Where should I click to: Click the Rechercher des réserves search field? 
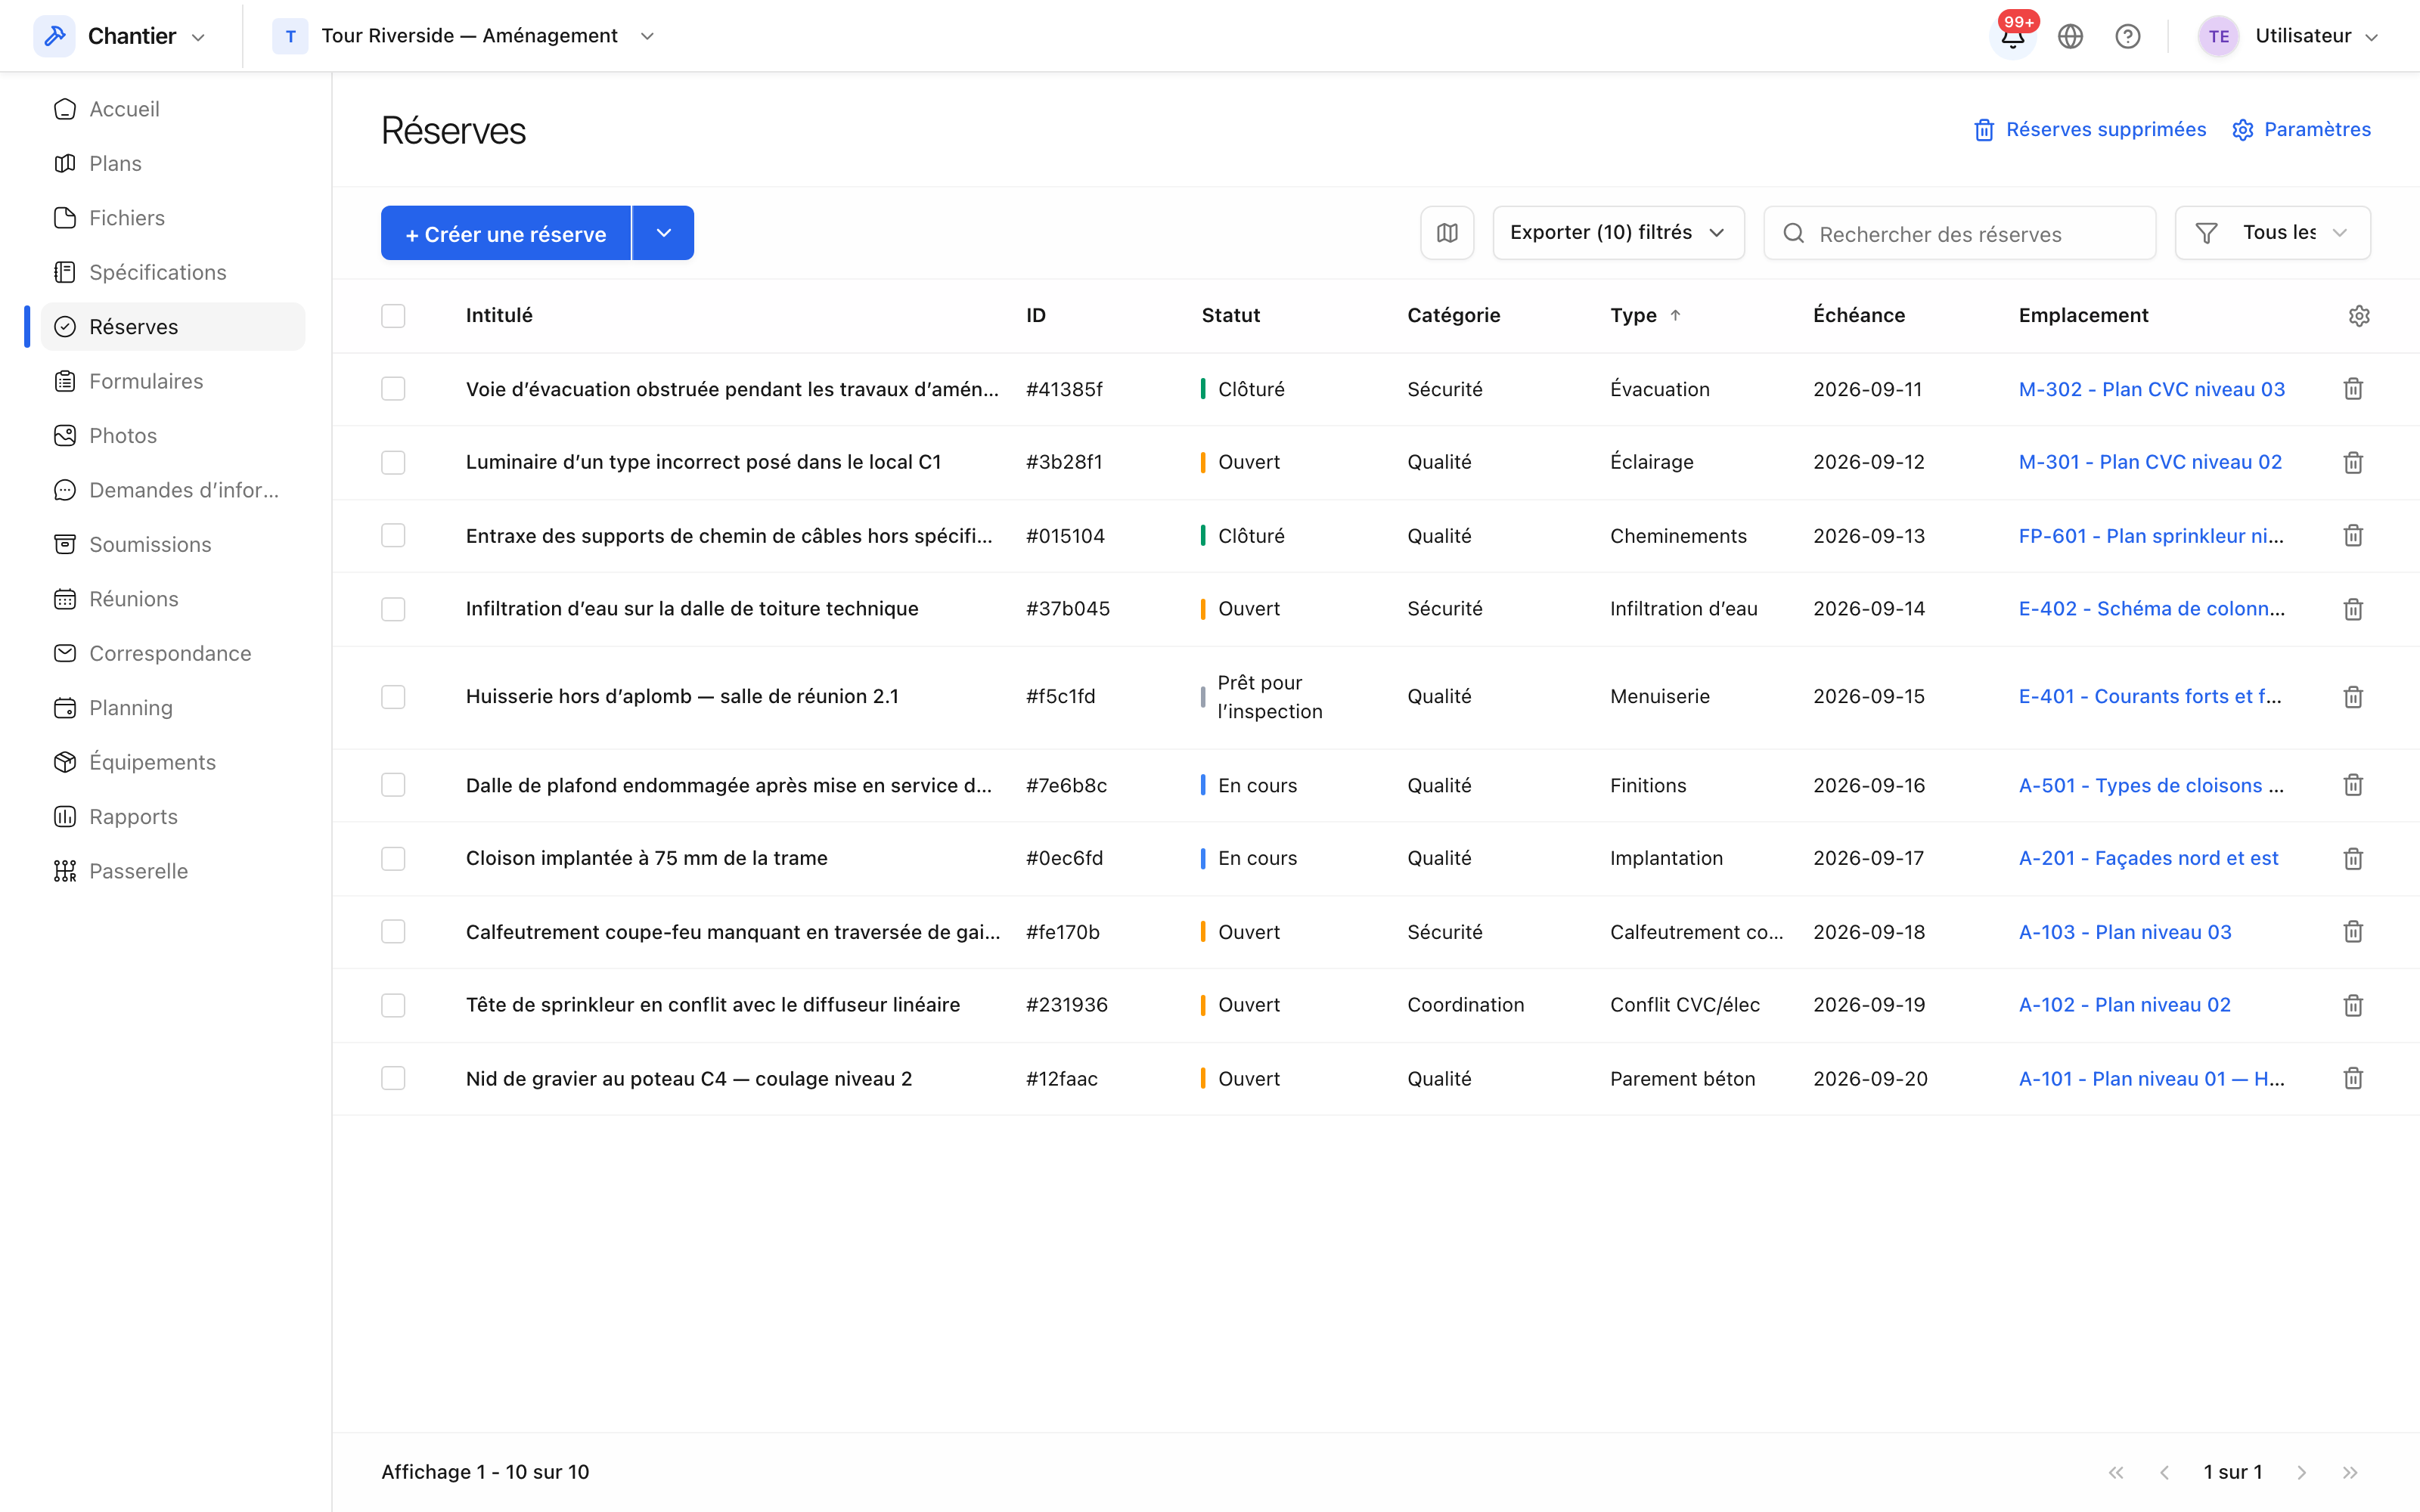[x=1960, y=233]
